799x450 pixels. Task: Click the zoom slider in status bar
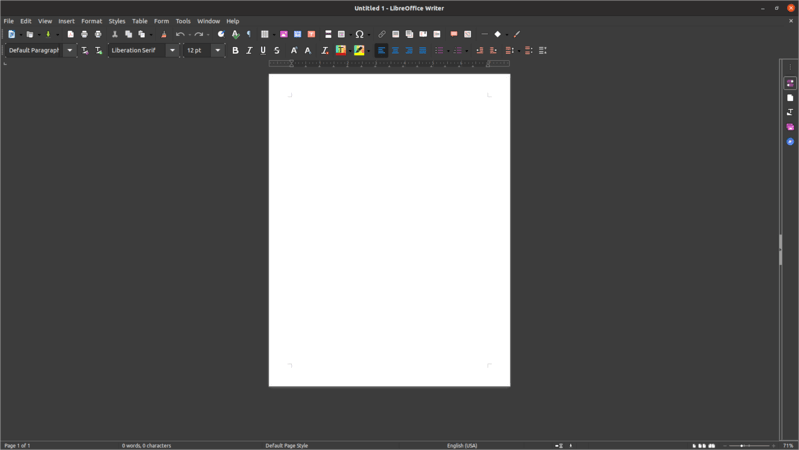(749, 446)
